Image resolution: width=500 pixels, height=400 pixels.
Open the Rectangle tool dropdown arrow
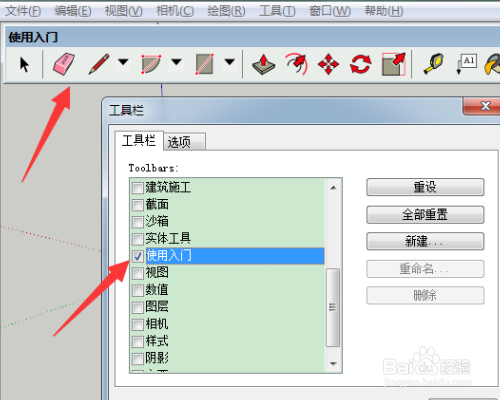coord(229,62)
